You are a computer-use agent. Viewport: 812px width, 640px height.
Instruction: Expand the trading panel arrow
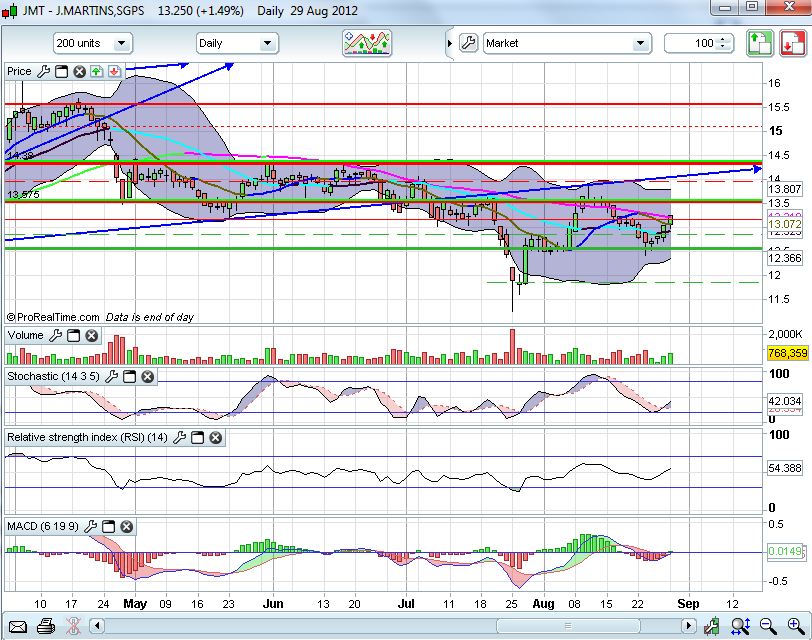pos(450,43)
